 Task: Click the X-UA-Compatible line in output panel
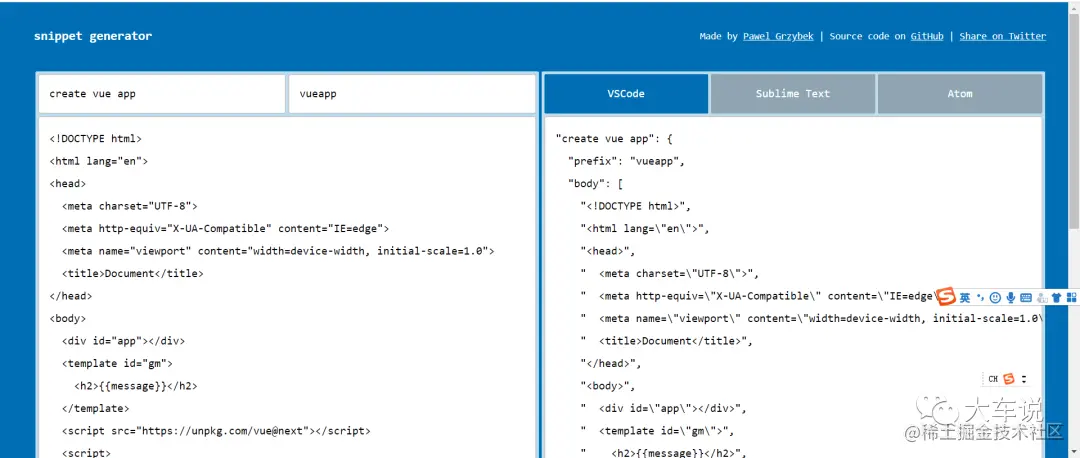(758, 296)
